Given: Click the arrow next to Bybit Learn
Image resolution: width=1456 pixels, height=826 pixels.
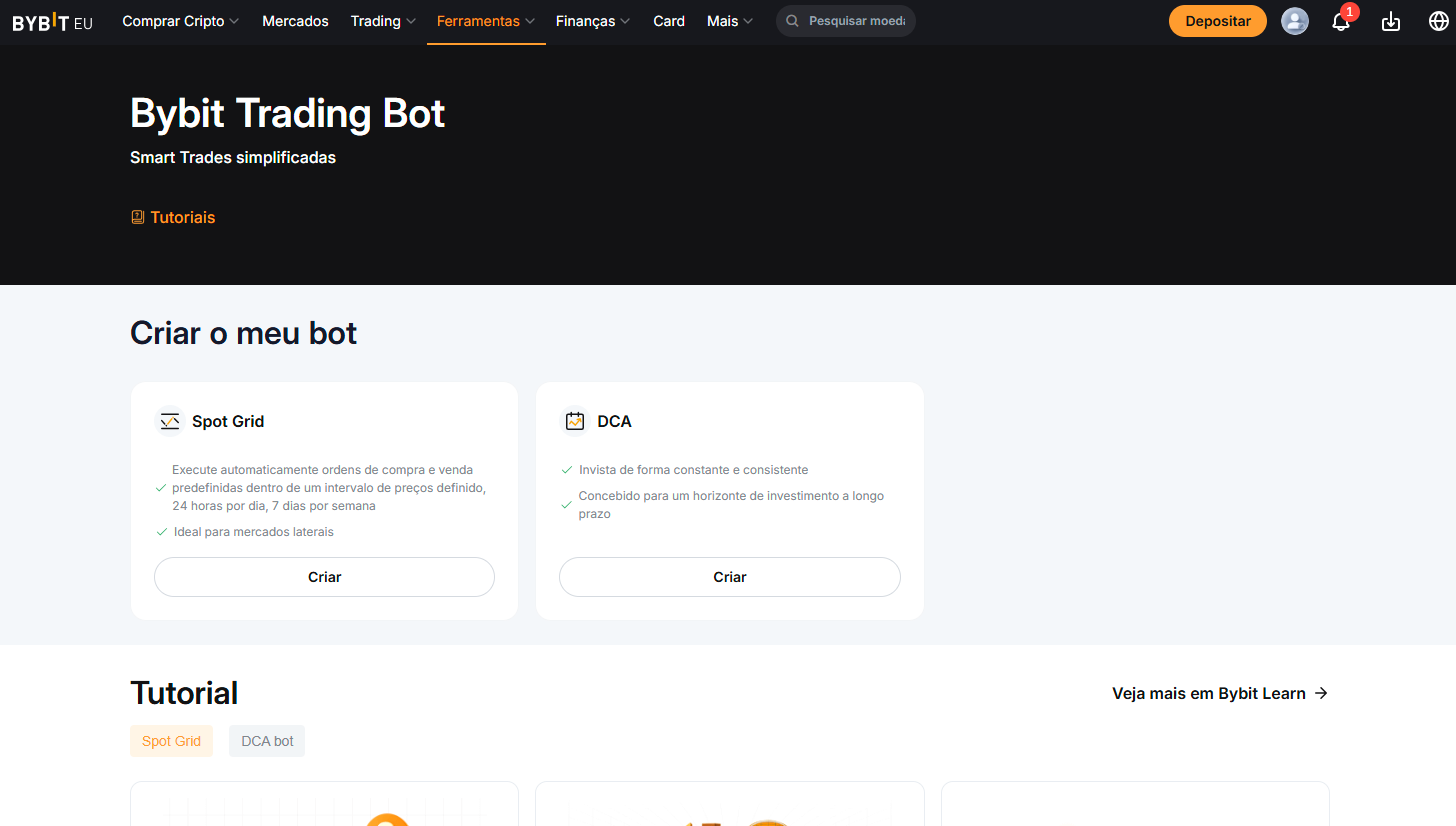Looking at the screenshot, I should coord(1321,693).
